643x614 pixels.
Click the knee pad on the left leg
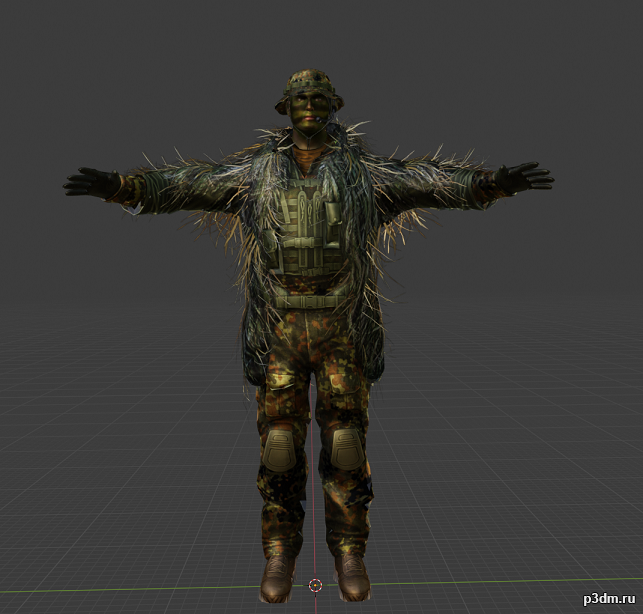click(278, 450)
